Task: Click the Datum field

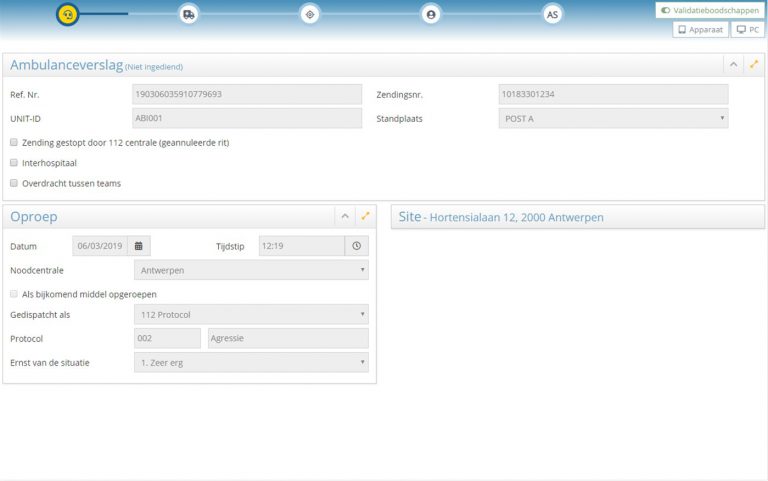Action: pyautogui.click(x=100, y=246)
